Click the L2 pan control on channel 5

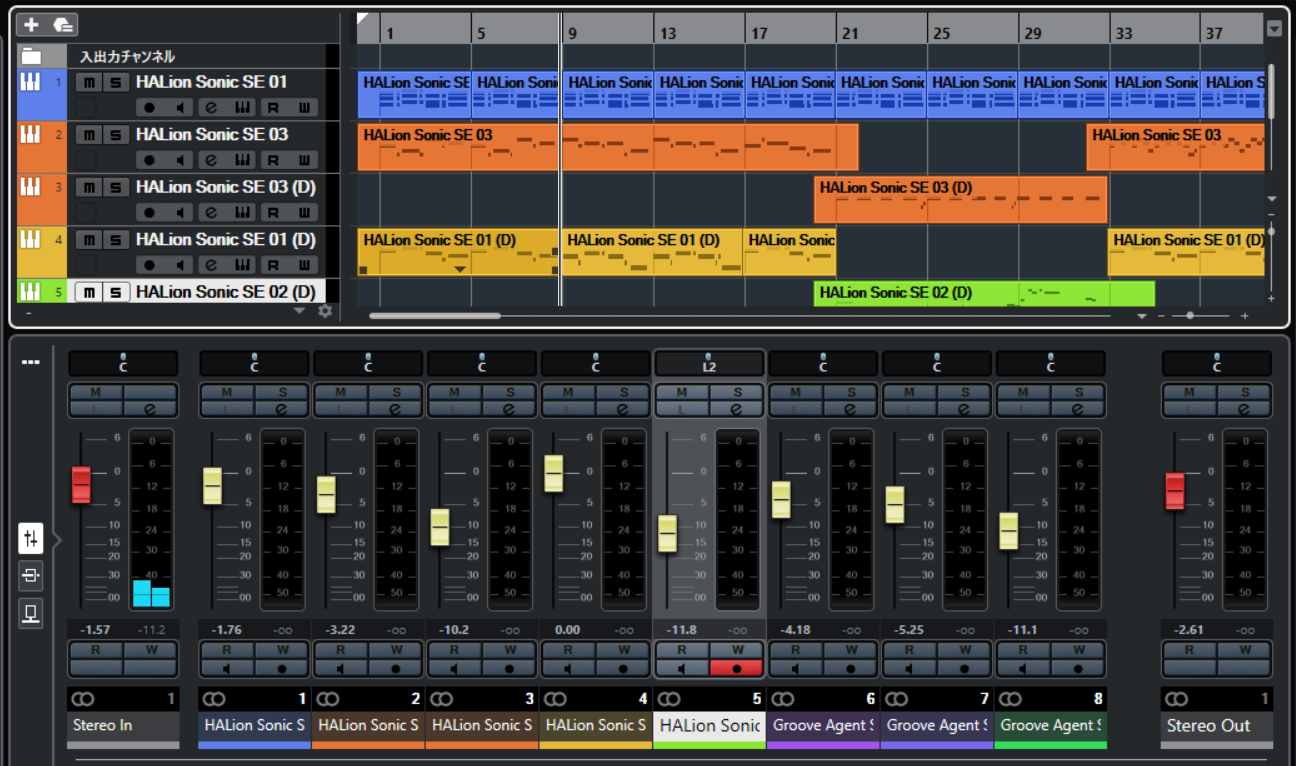click(x=710, y=362)
